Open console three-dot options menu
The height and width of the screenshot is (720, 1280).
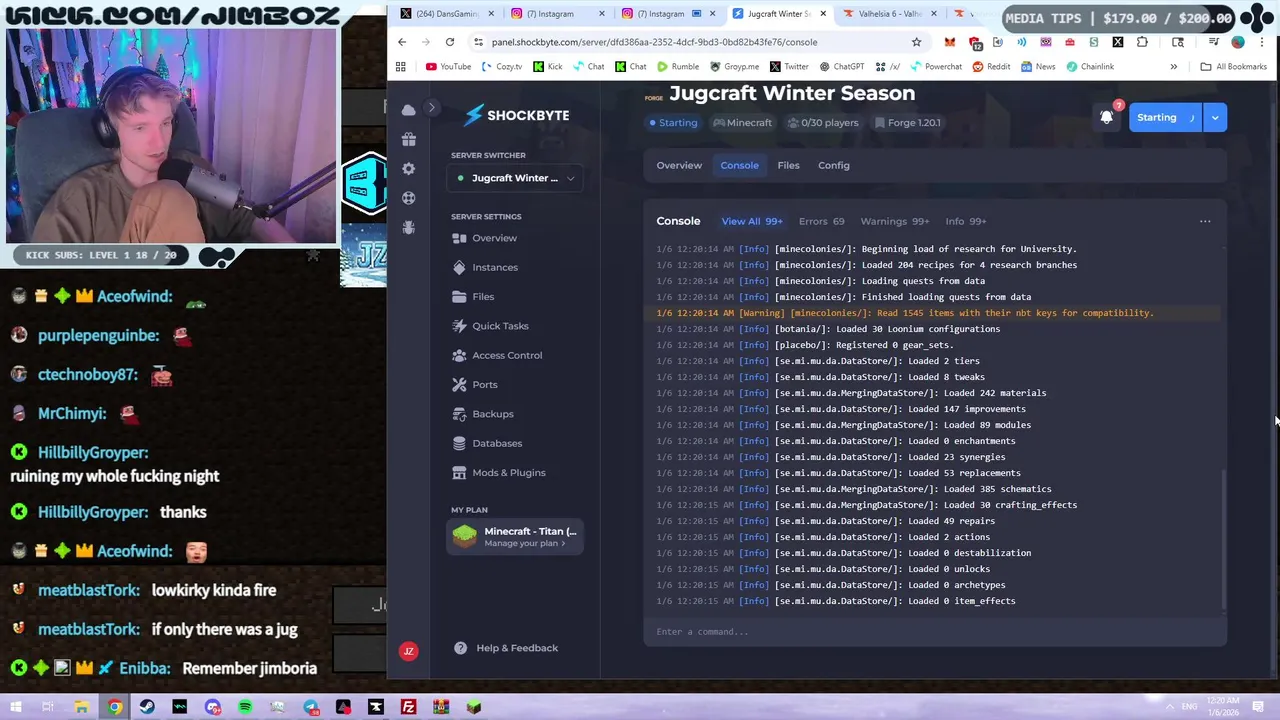pos(1205,222)
